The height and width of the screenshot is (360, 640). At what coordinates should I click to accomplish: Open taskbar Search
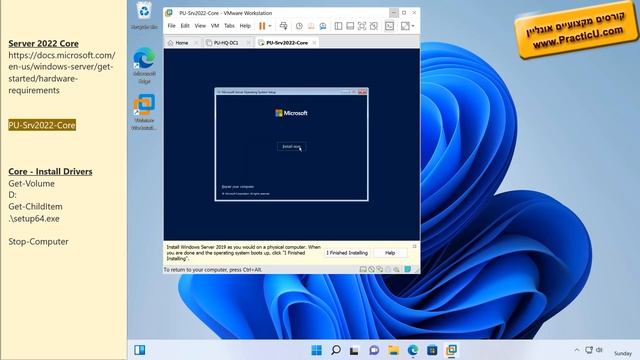pos(336,350)
